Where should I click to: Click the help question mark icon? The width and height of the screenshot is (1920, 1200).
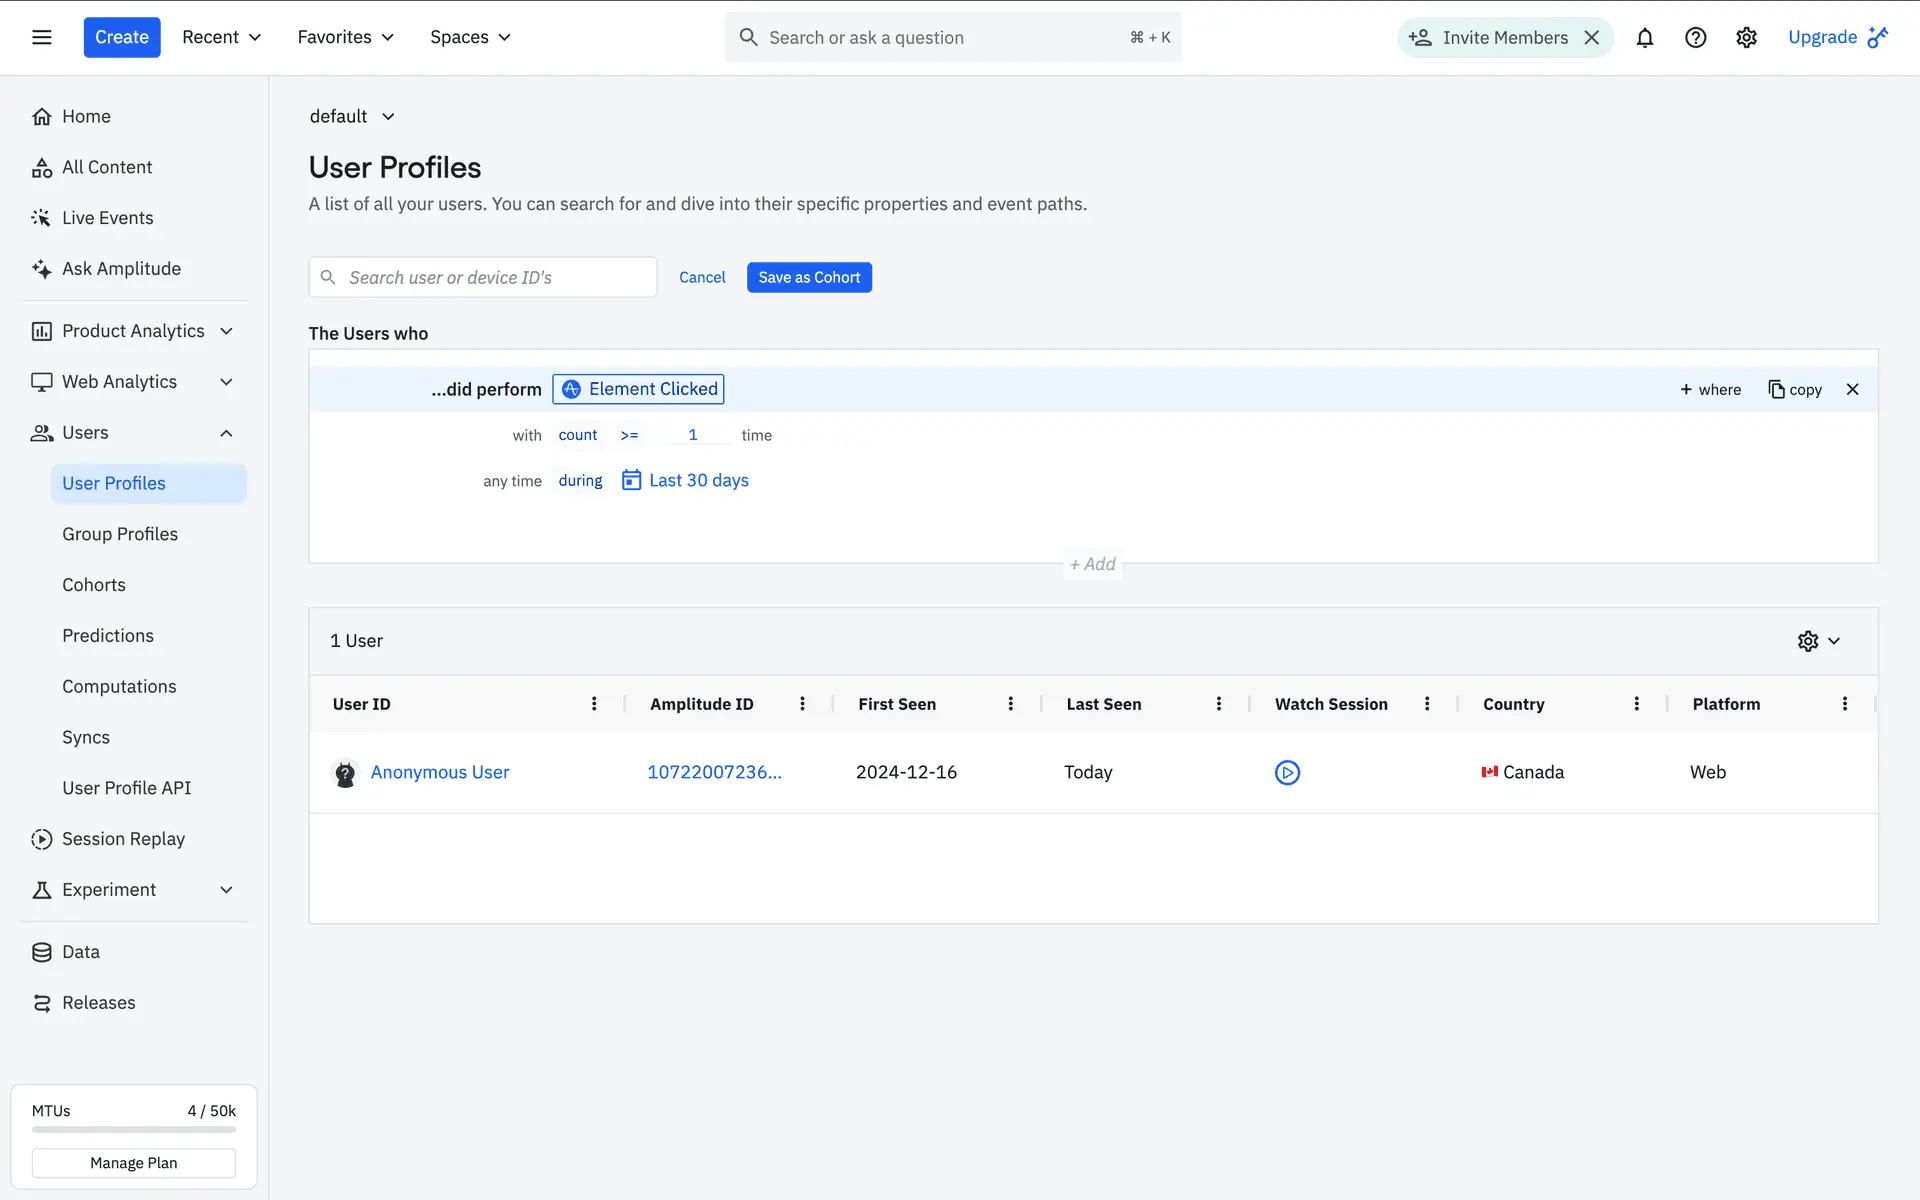[x=1695, y=38]
